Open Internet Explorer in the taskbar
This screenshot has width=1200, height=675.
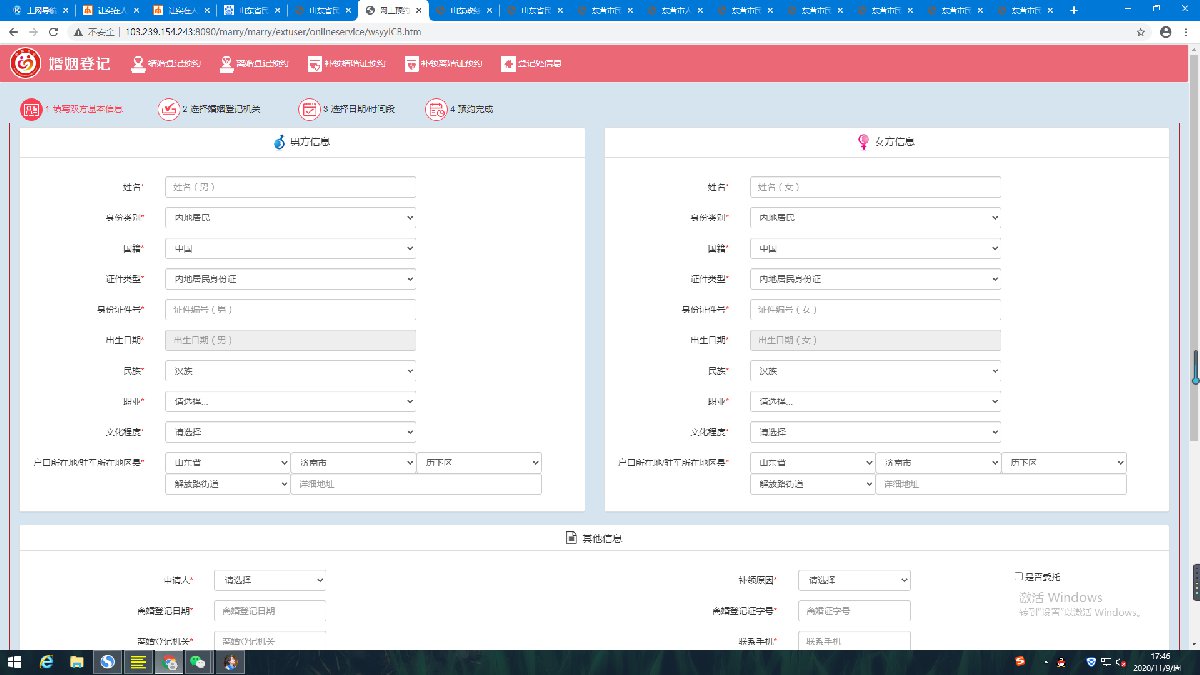[x=45, y=662]
